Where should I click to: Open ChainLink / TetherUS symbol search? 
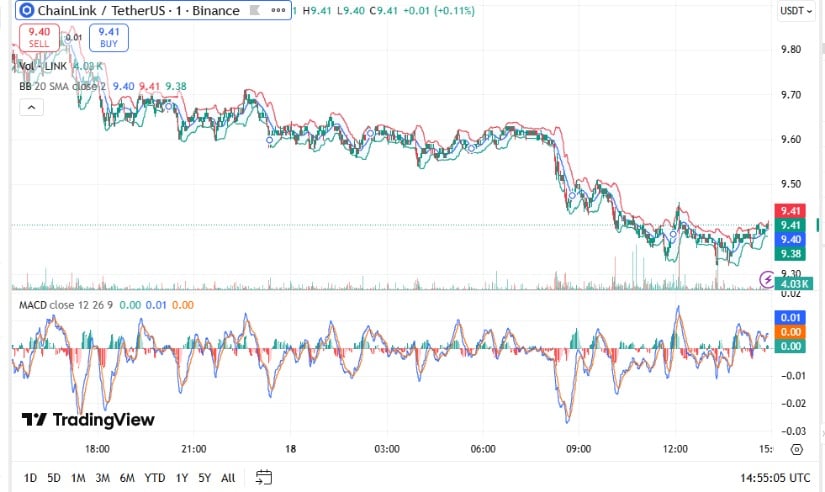(139, 11)
